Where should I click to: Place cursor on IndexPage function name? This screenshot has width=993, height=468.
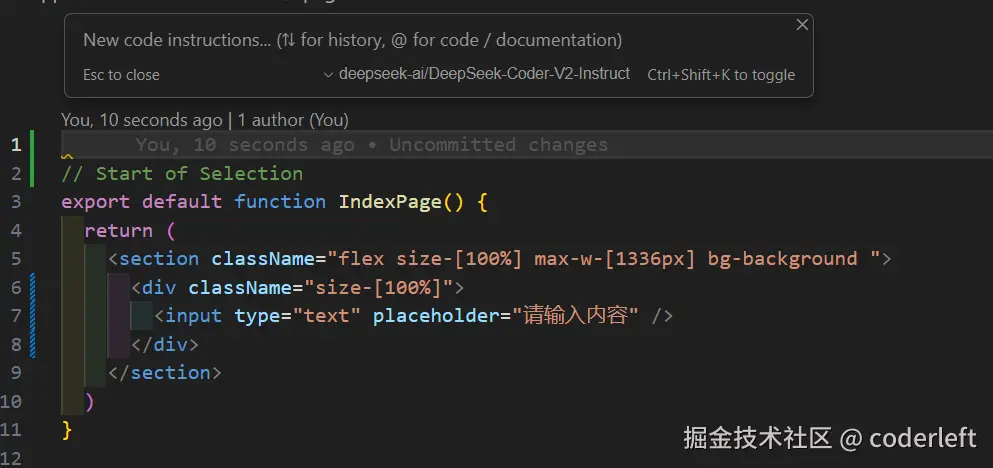[389, 202]
